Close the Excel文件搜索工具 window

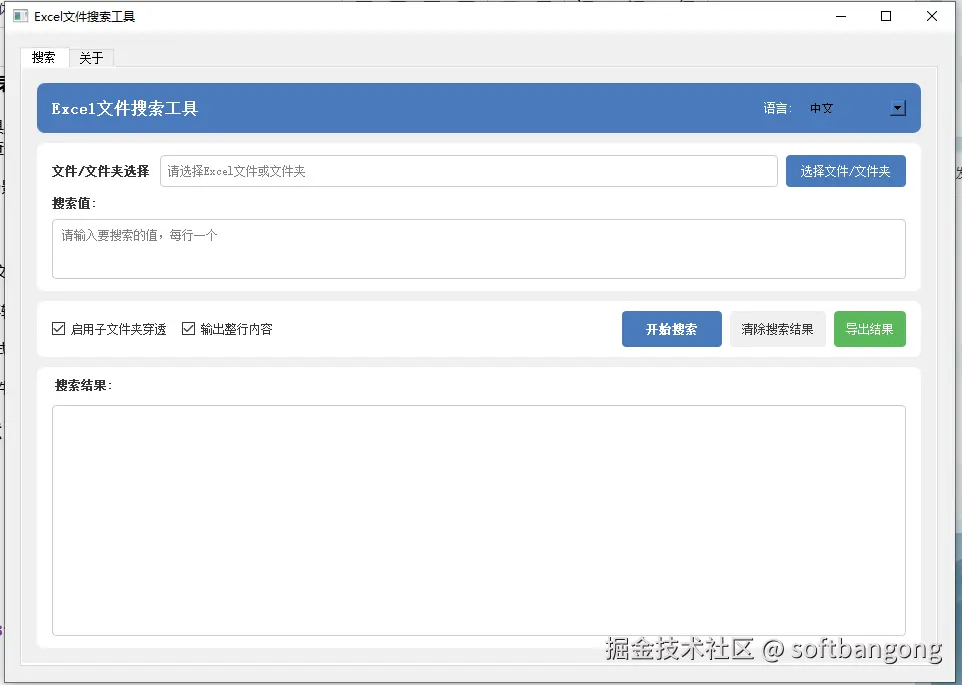coord(932,17)
